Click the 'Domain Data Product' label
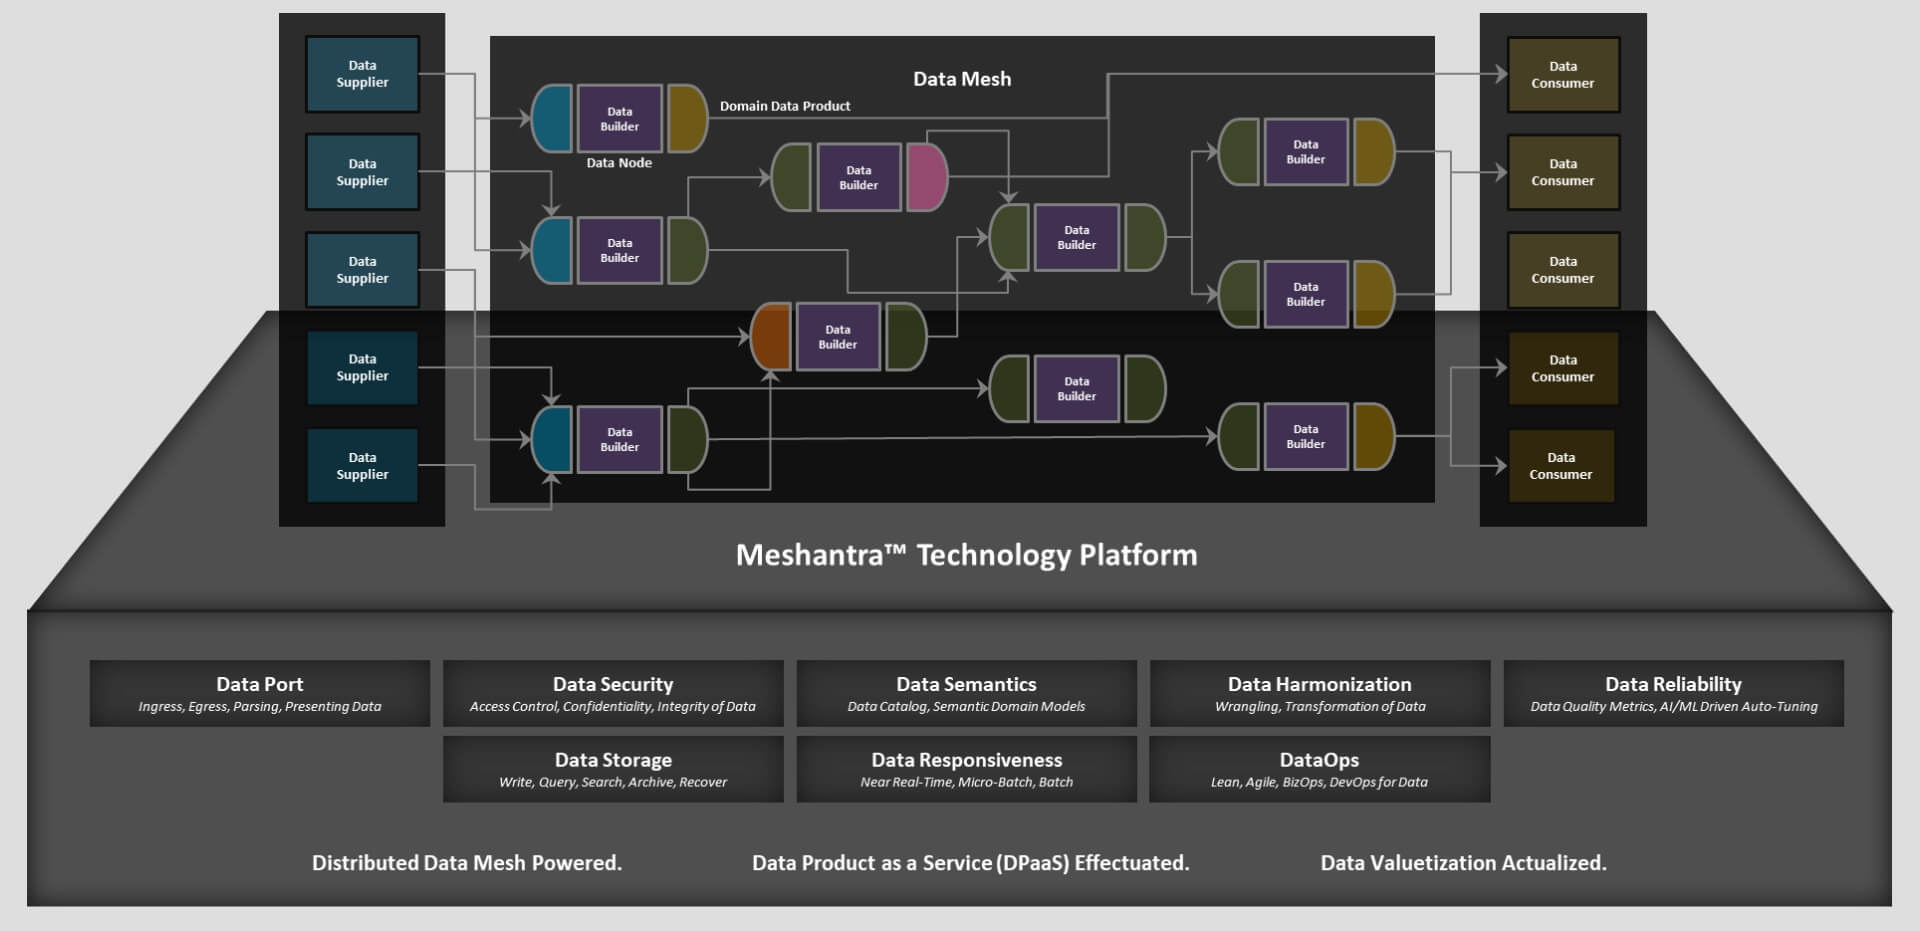This screenshot has height=931, width=1920. pyautogui.click(x=785, y=106)
